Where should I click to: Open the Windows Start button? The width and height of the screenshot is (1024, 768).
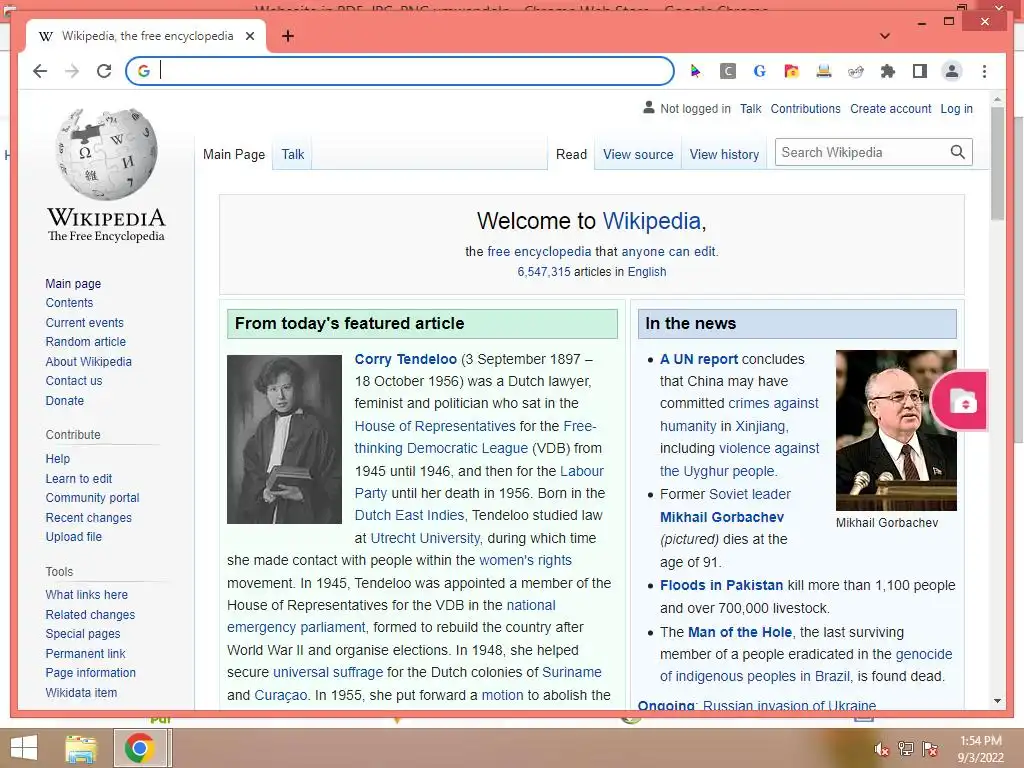(24, 748)
